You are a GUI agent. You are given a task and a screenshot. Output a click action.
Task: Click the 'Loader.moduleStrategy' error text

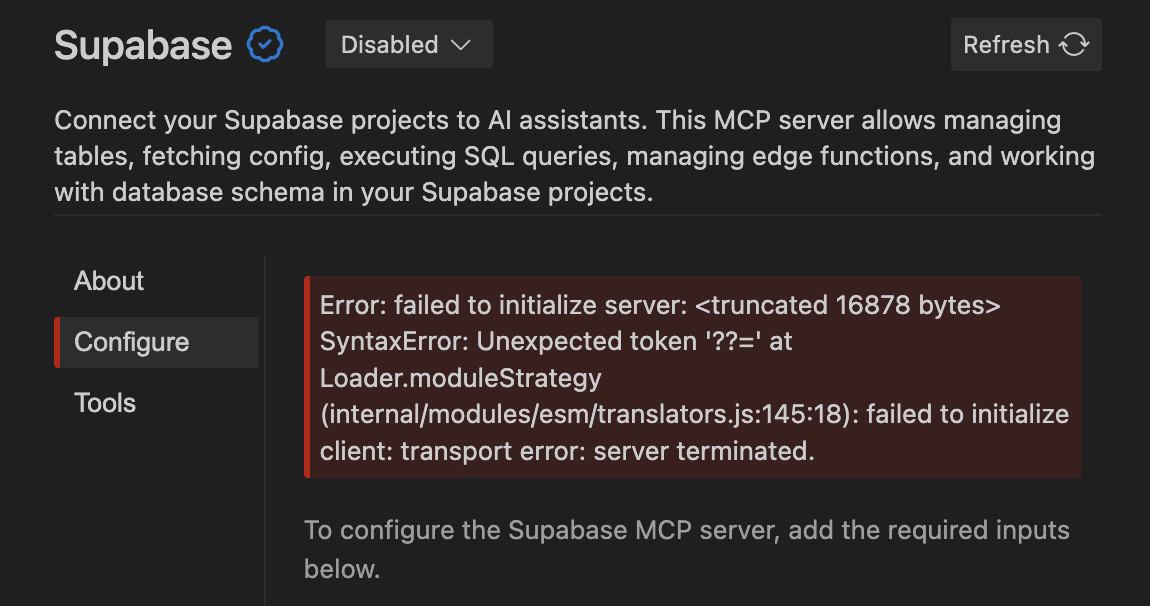[x=461, y=378]
